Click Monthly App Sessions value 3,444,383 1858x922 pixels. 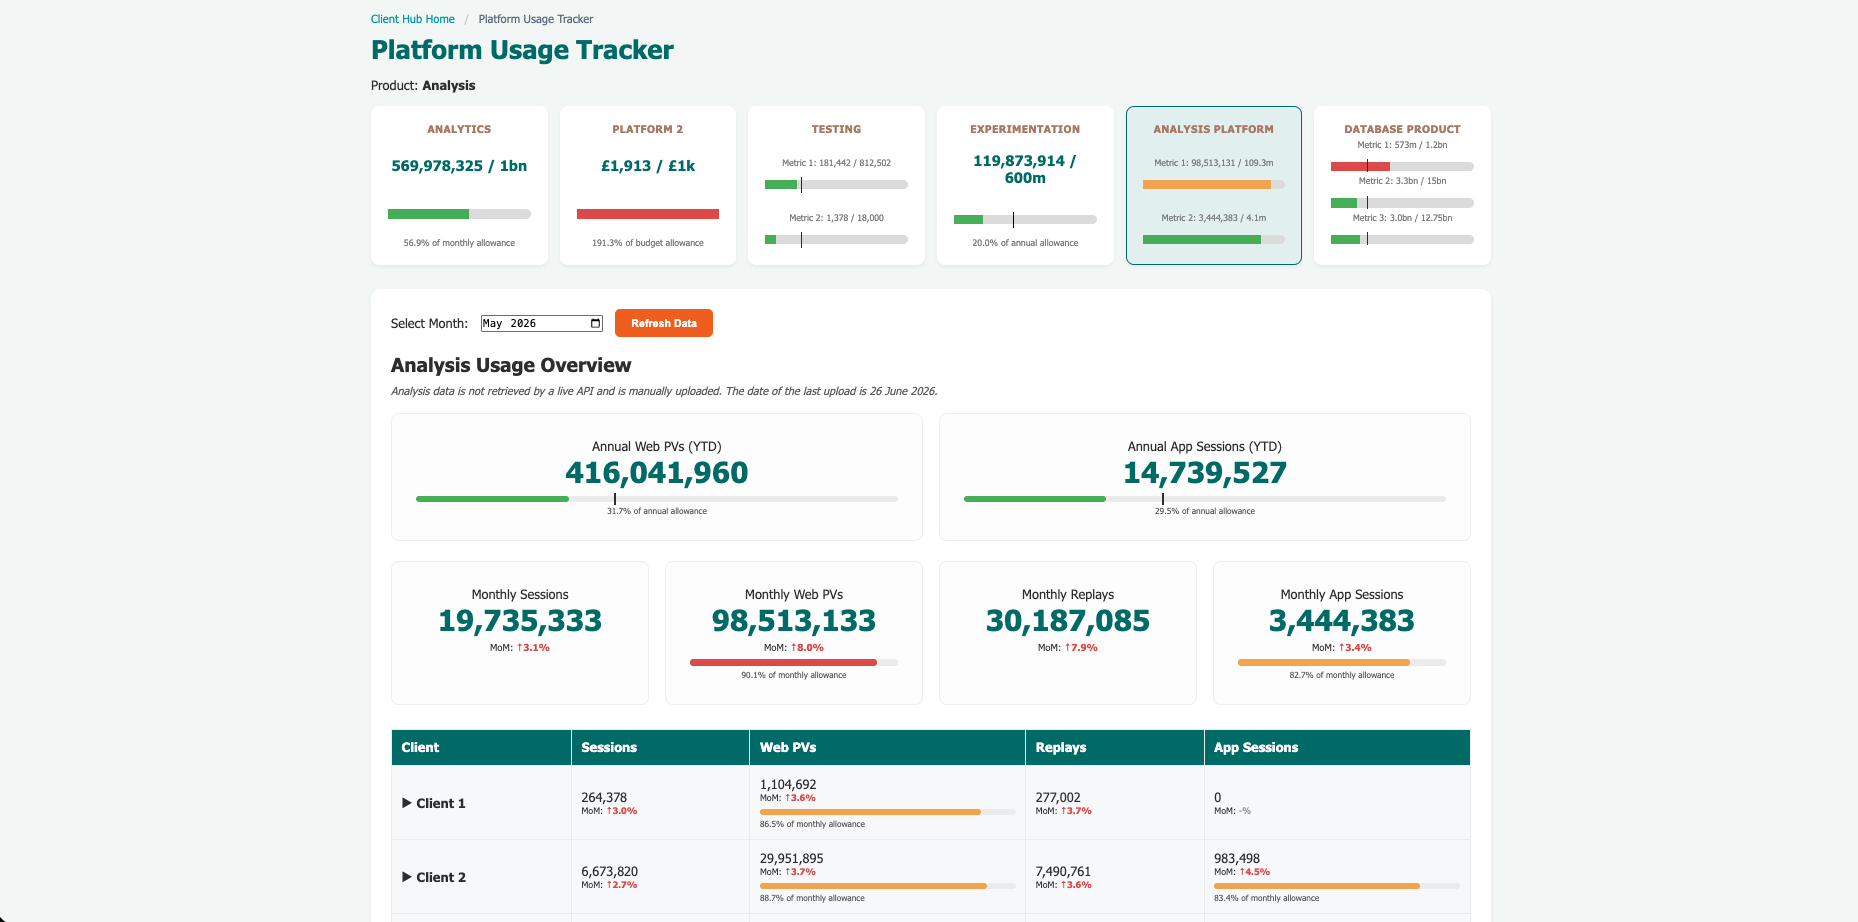click(x=1342, y=621)
